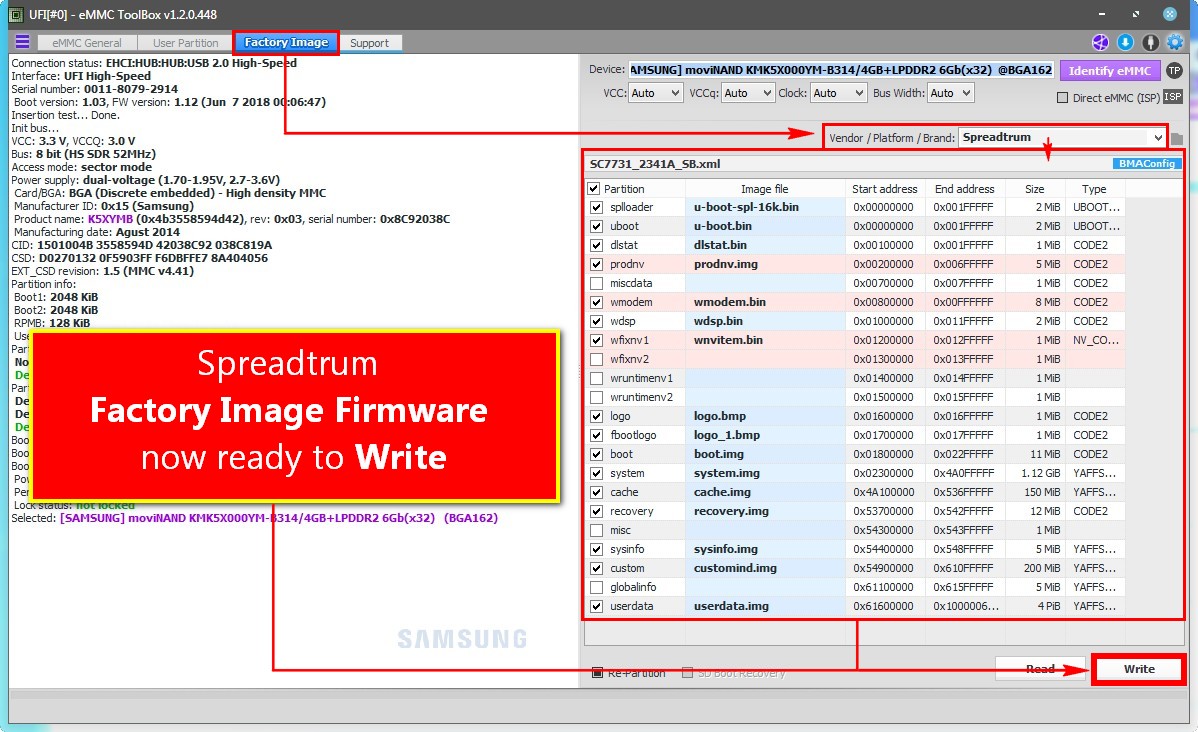Toggle the Re-Partition checkbox
The height and width of the screenshot is (732, 1198).
click(597, 673)
